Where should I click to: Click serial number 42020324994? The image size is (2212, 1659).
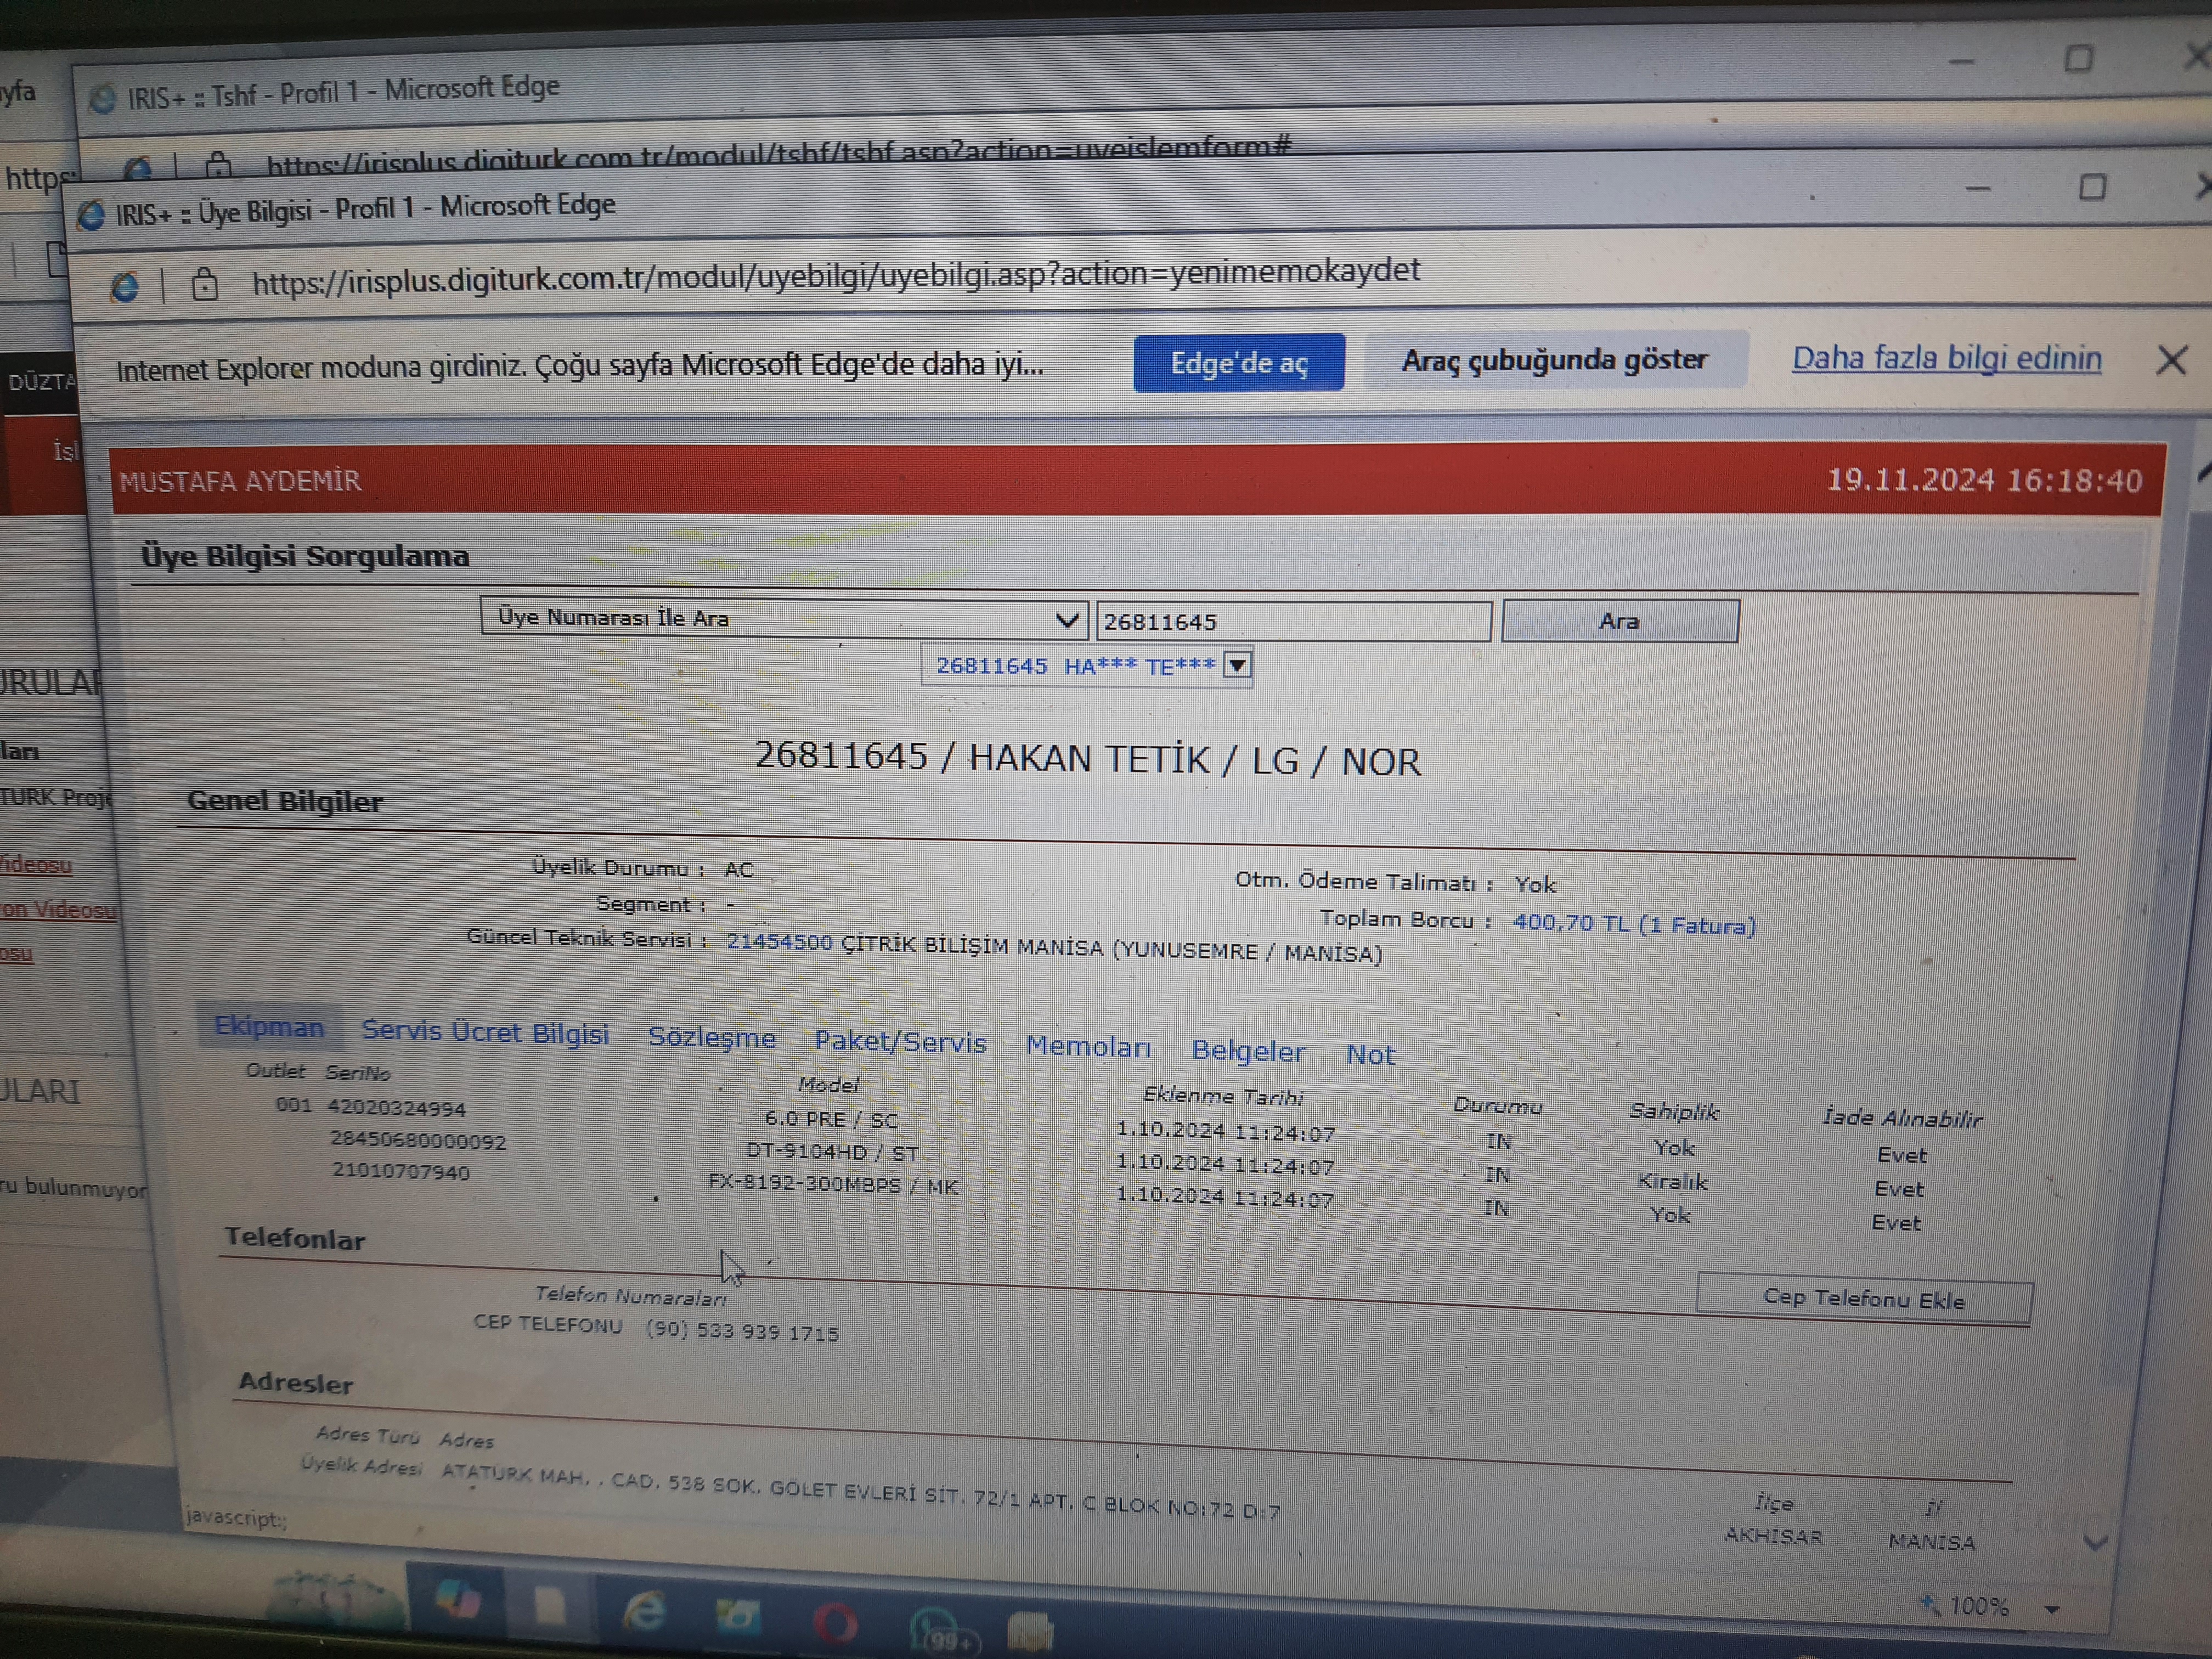pos(396,1108)
